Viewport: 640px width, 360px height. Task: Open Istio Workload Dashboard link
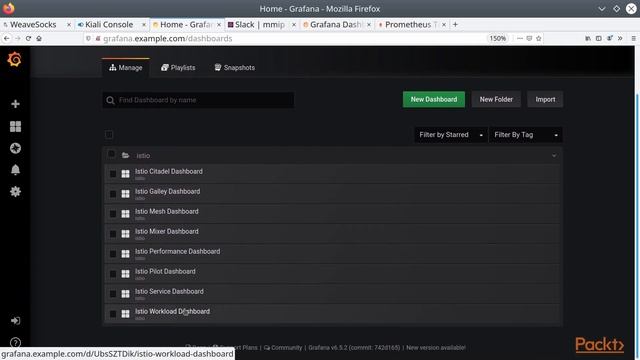(x=172, y=311)
